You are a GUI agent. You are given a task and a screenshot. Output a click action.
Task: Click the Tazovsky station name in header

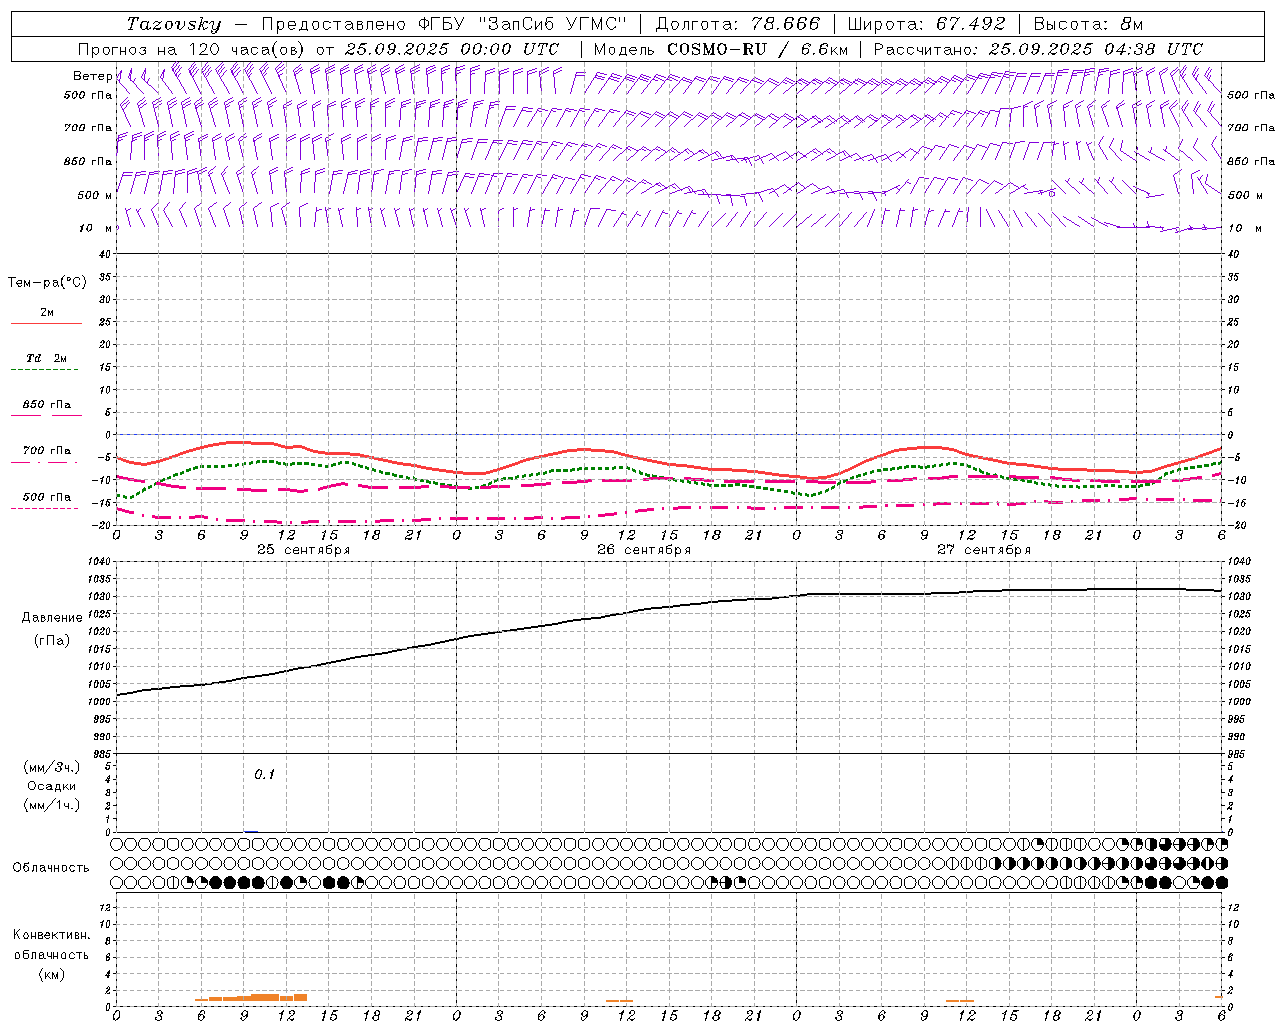pos(173,24)
